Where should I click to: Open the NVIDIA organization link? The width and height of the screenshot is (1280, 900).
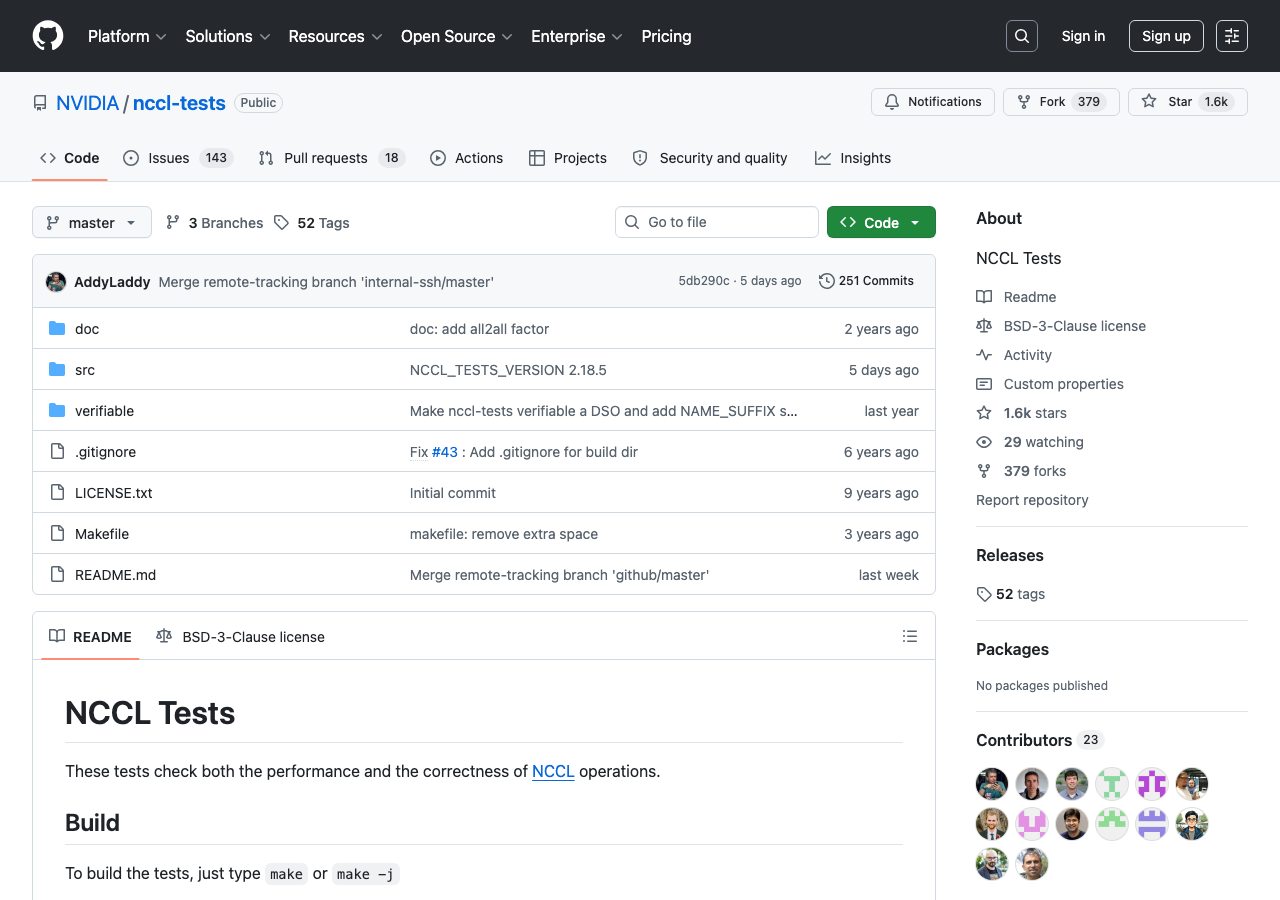[87, 102]
